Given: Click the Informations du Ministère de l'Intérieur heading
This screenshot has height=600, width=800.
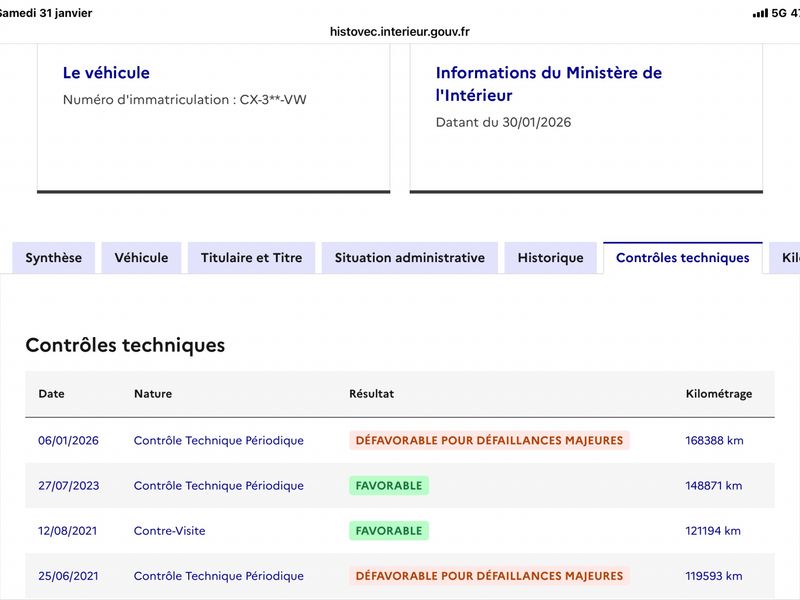Looking at the screenshot, I should click(548, 84).
